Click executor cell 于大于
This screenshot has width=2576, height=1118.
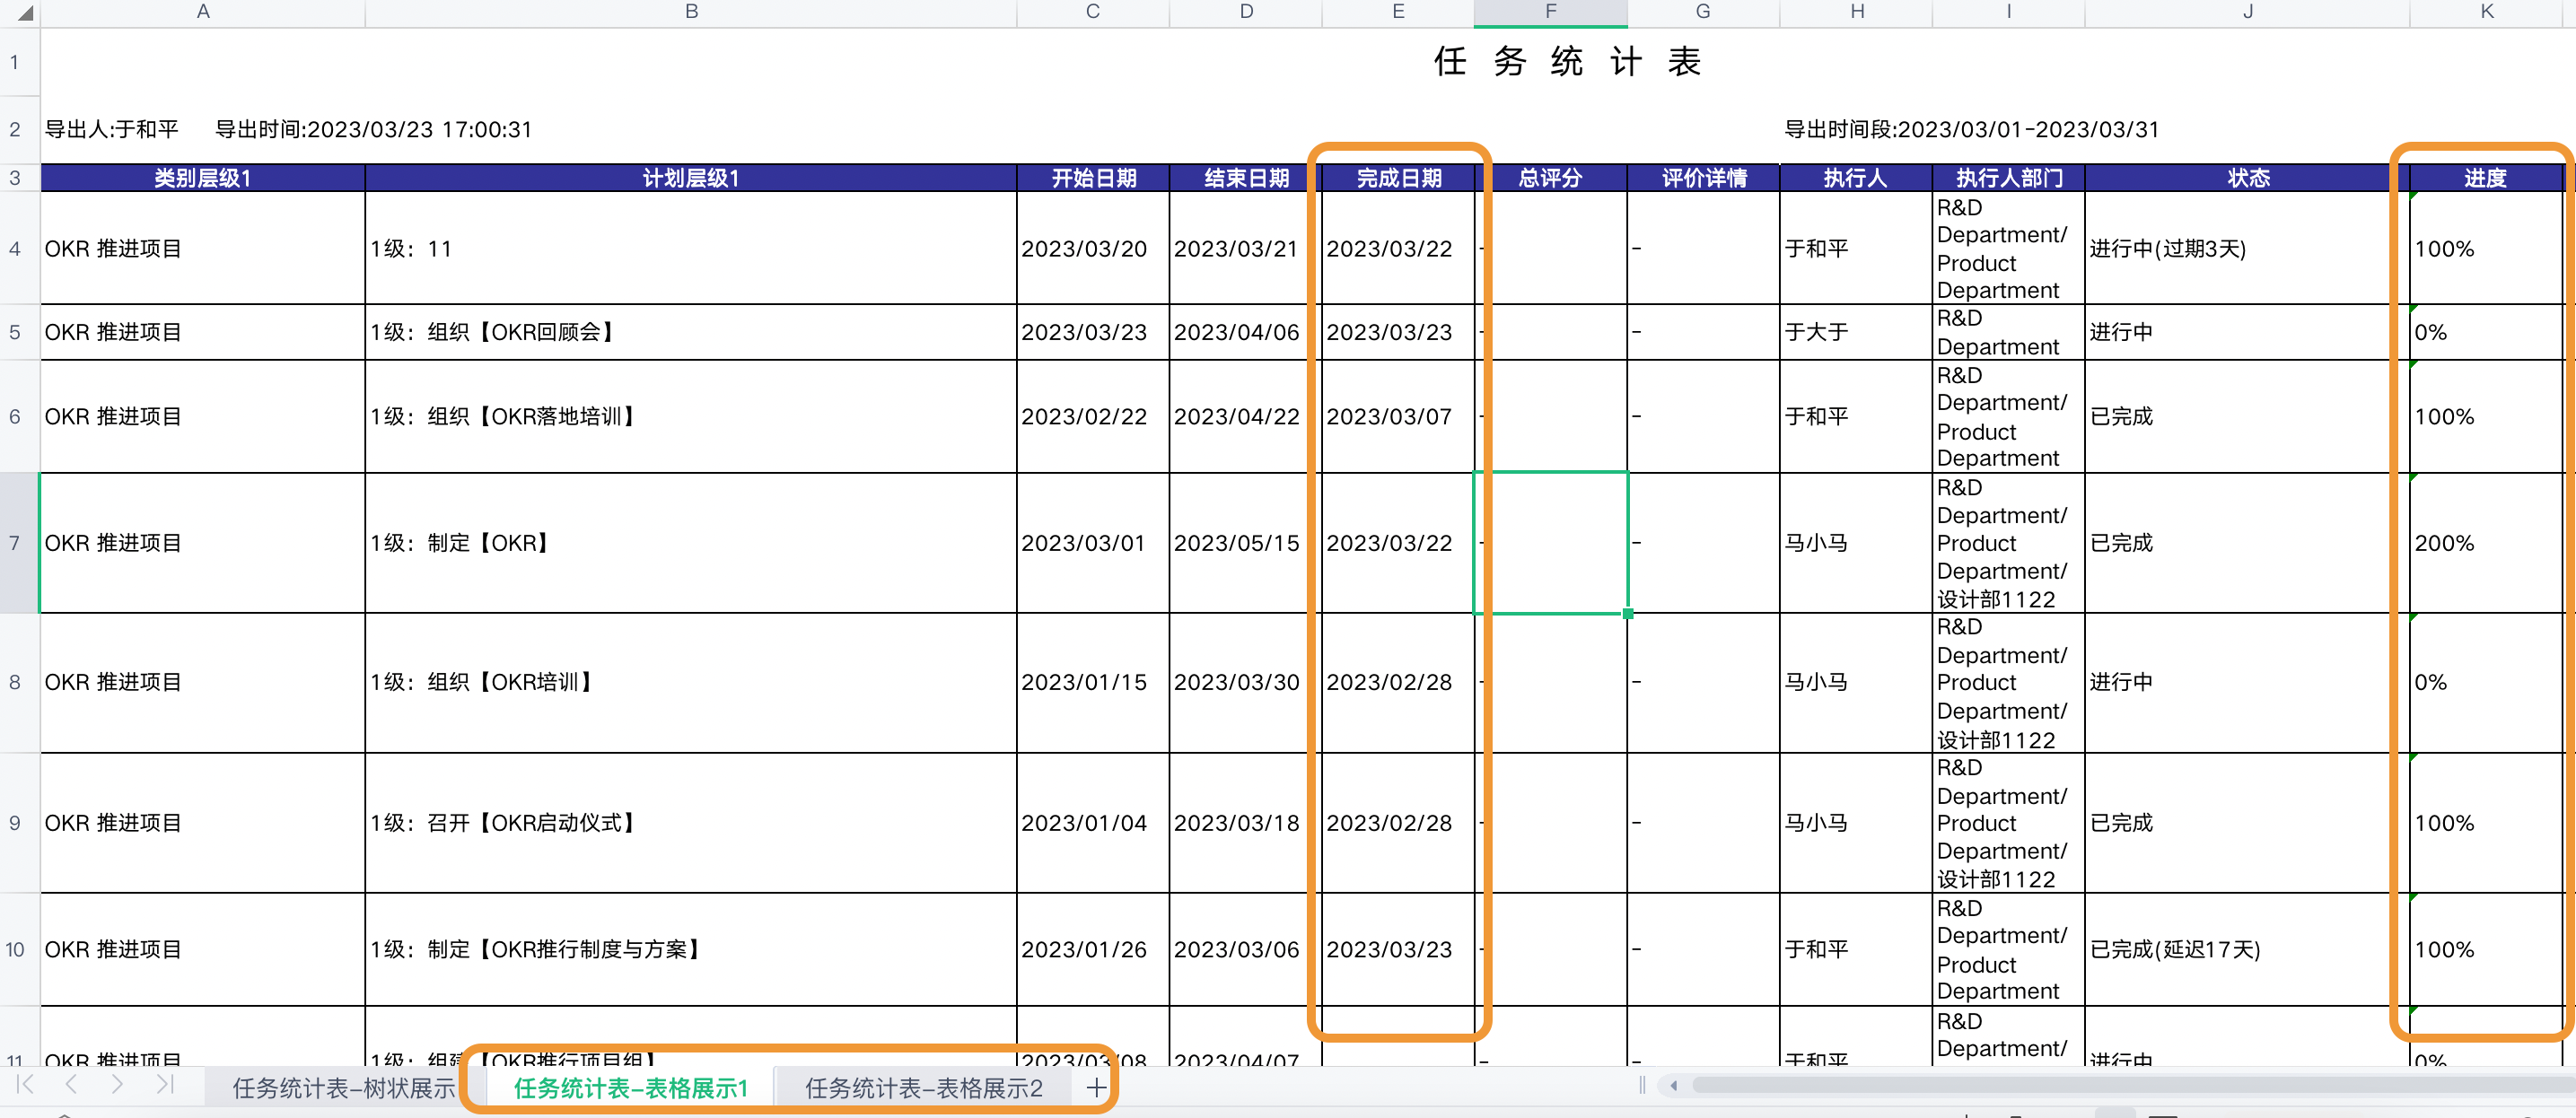tap(1856, 332)
